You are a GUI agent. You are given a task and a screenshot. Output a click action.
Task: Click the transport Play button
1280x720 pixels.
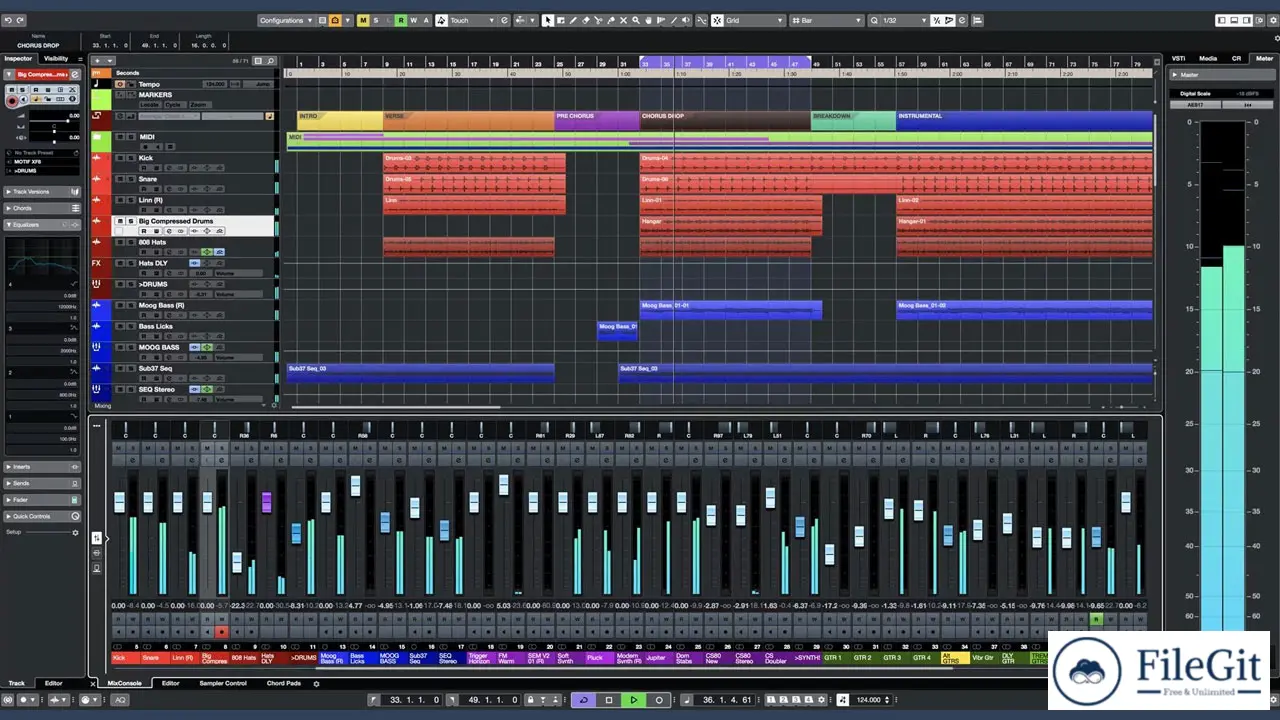pos(634,700)
